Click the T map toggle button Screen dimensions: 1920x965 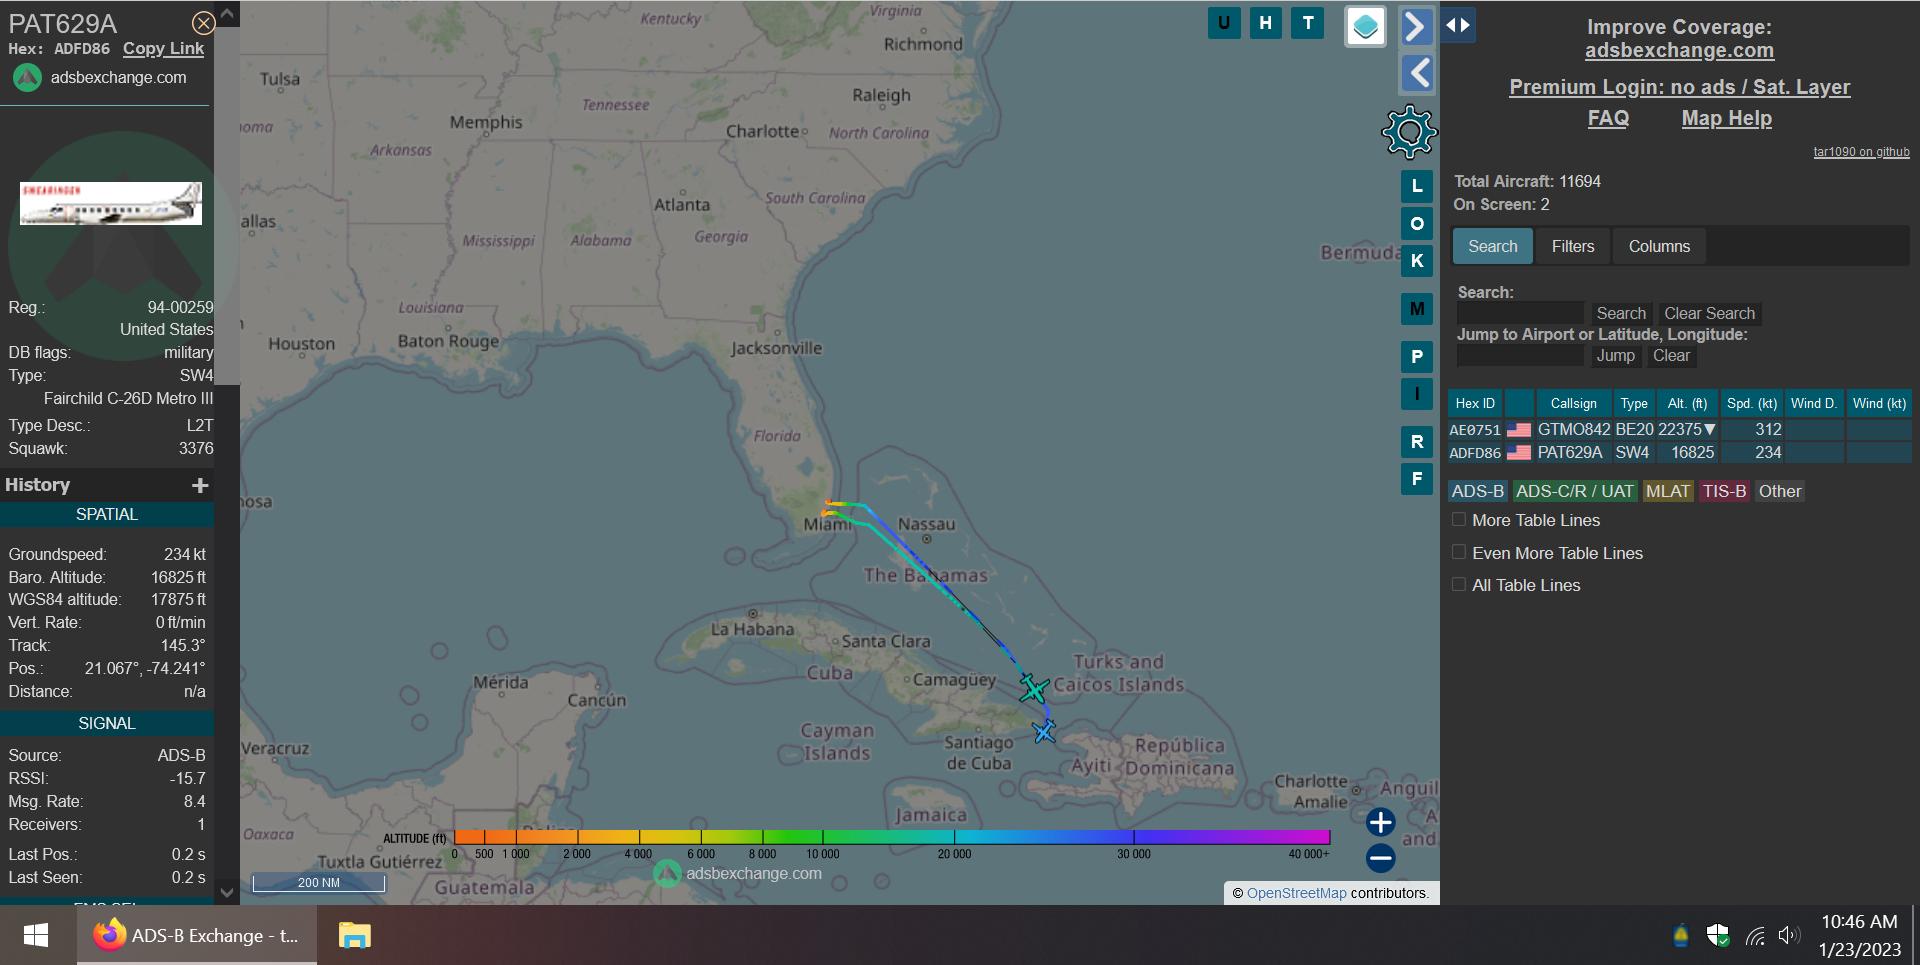[1308, 23]
